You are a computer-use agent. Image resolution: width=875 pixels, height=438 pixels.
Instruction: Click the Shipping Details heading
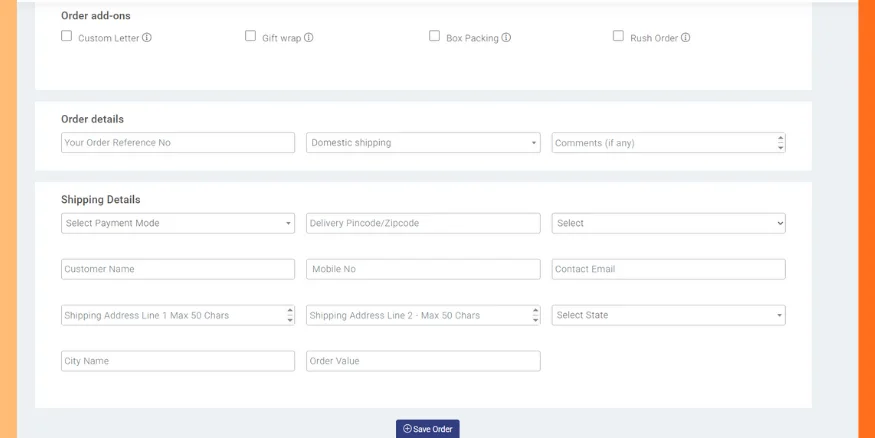click(x=100, y=200)
